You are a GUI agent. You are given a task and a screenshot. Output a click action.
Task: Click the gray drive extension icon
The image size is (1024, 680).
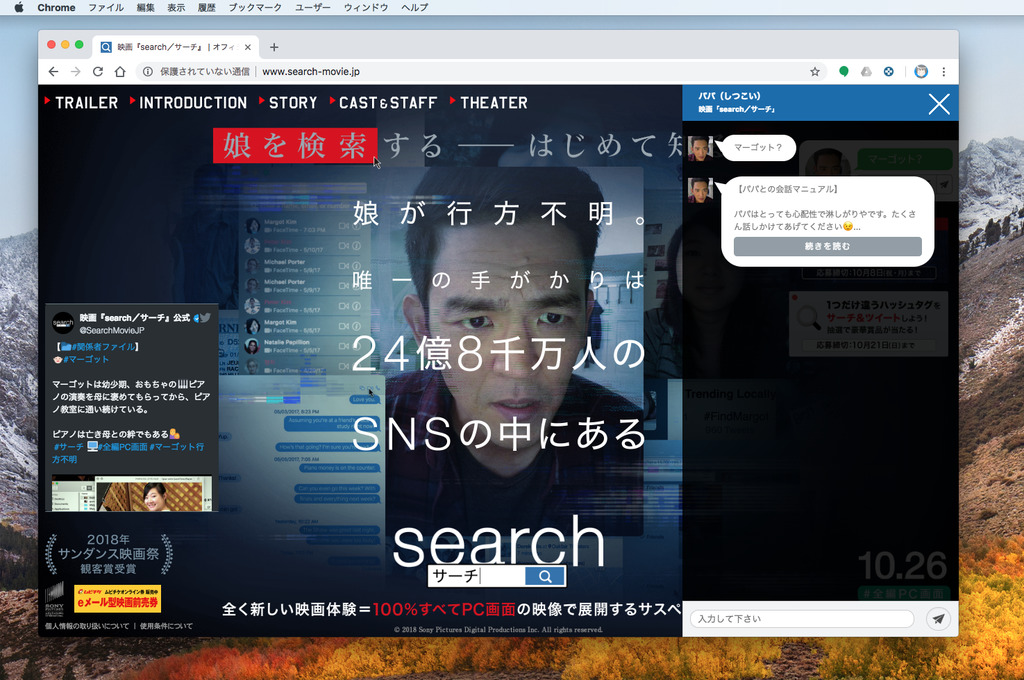coord(866,72)
